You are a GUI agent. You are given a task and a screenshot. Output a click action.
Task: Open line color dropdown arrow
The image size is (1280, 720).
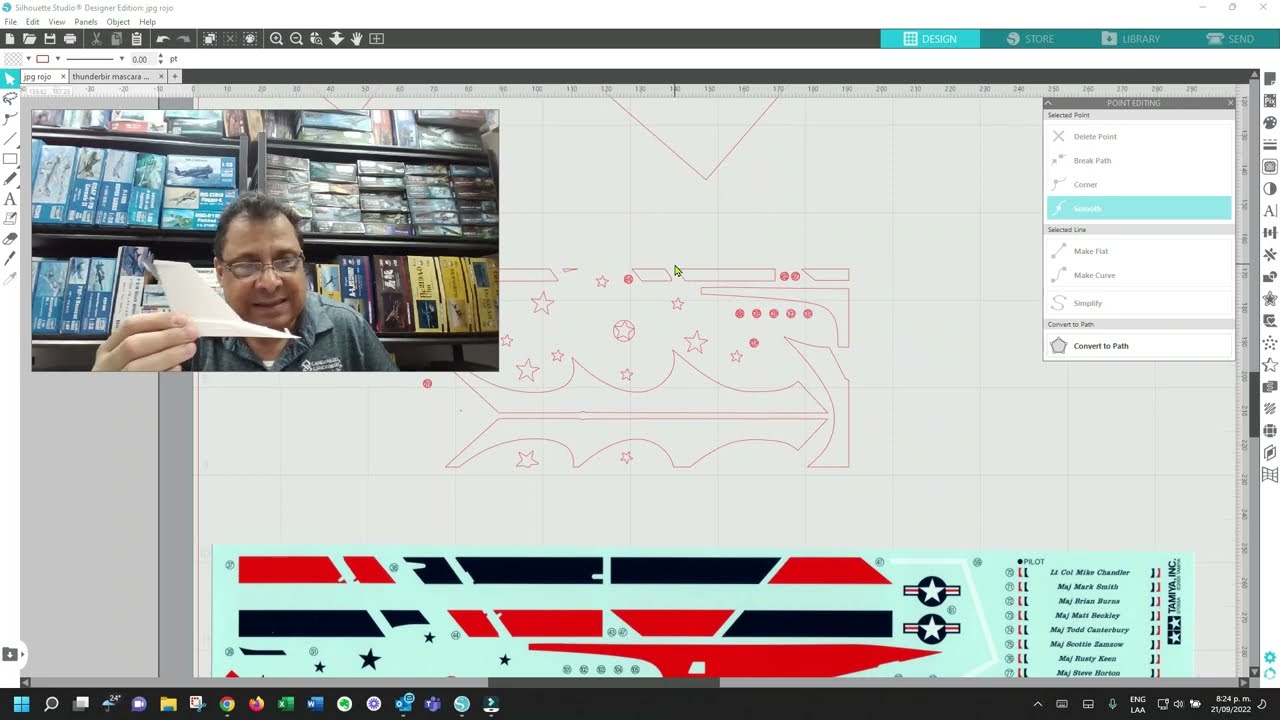point(57,59)
